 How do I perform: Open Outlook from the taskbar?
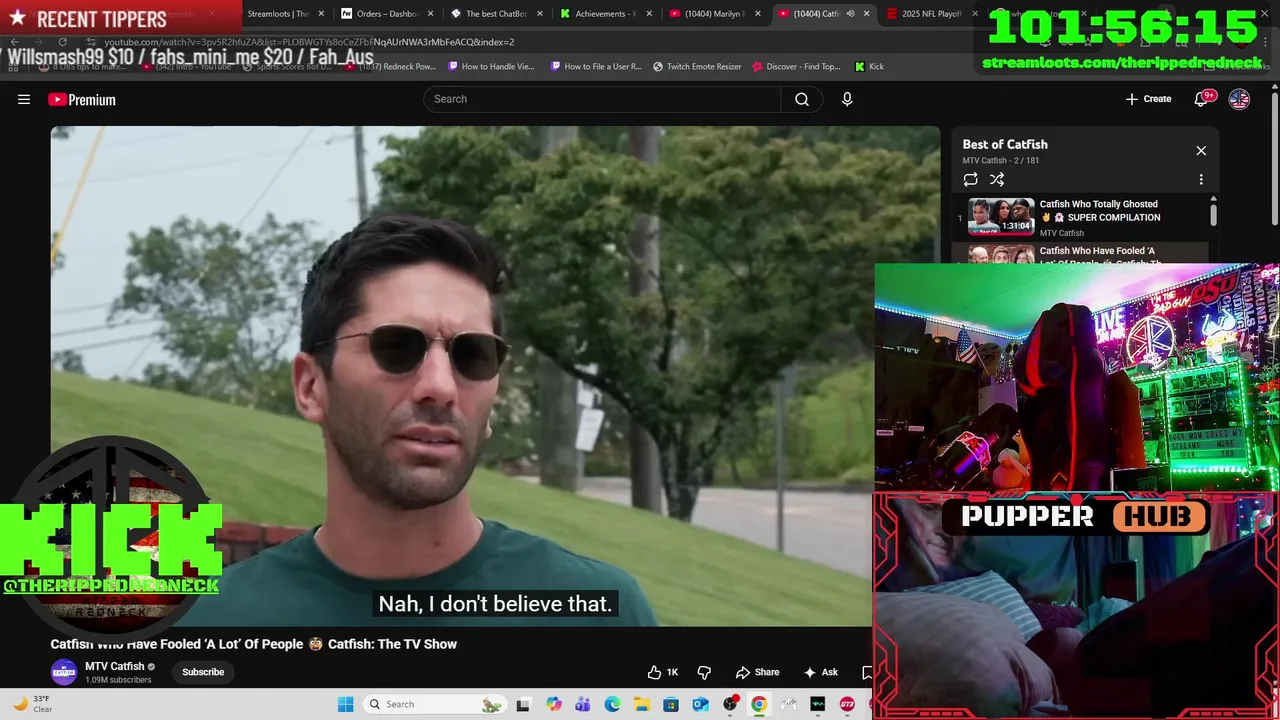click(x=701, y=704)
